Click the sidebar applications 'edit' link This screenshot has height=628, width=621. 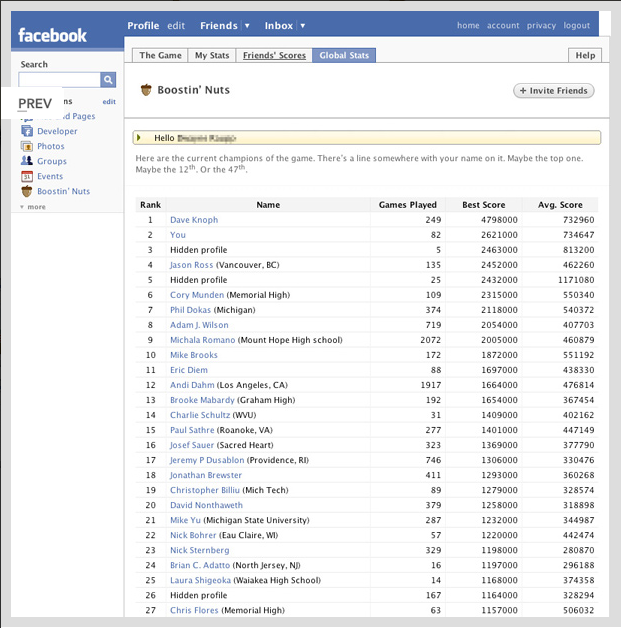[x=109, y=102]
